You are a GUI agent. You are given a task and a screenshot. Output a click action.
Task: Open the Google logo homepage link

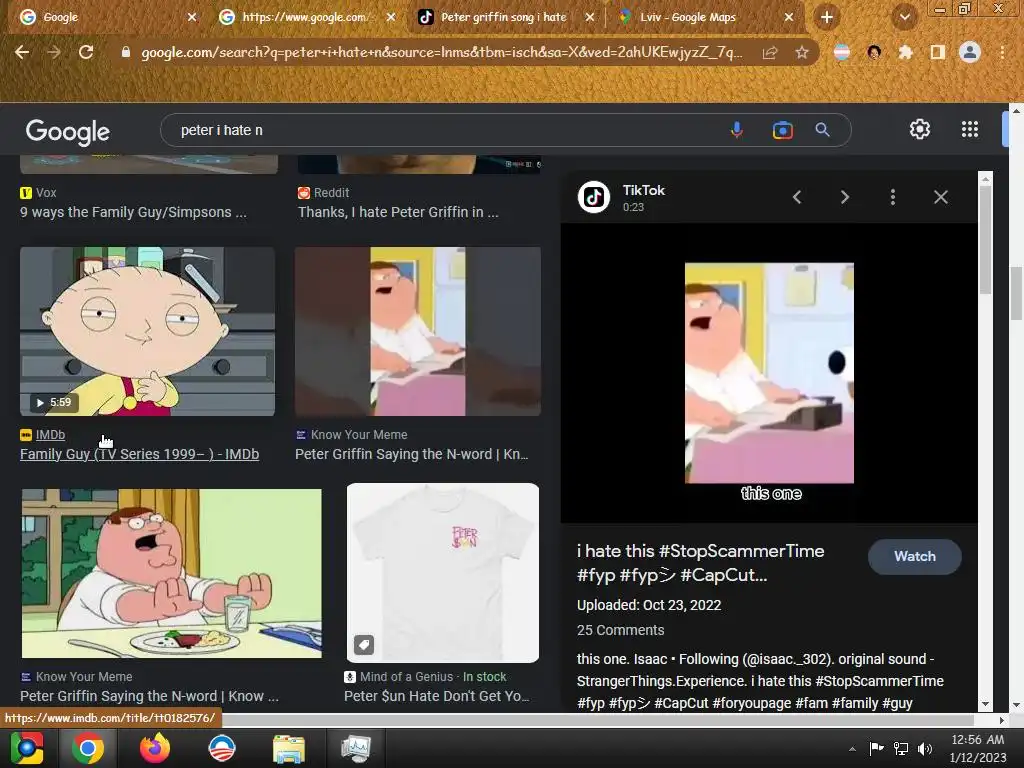67,132
